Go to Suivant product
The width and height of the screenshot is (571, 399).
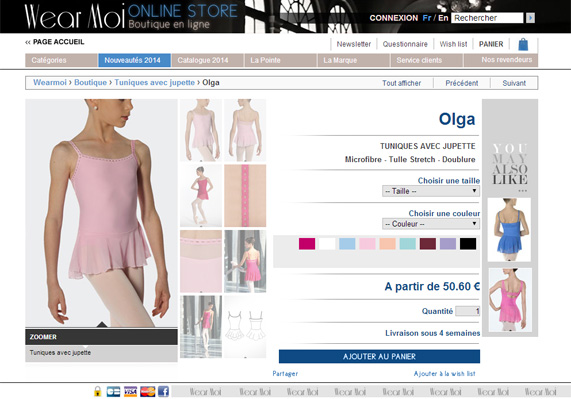click(x=514, y=83)
